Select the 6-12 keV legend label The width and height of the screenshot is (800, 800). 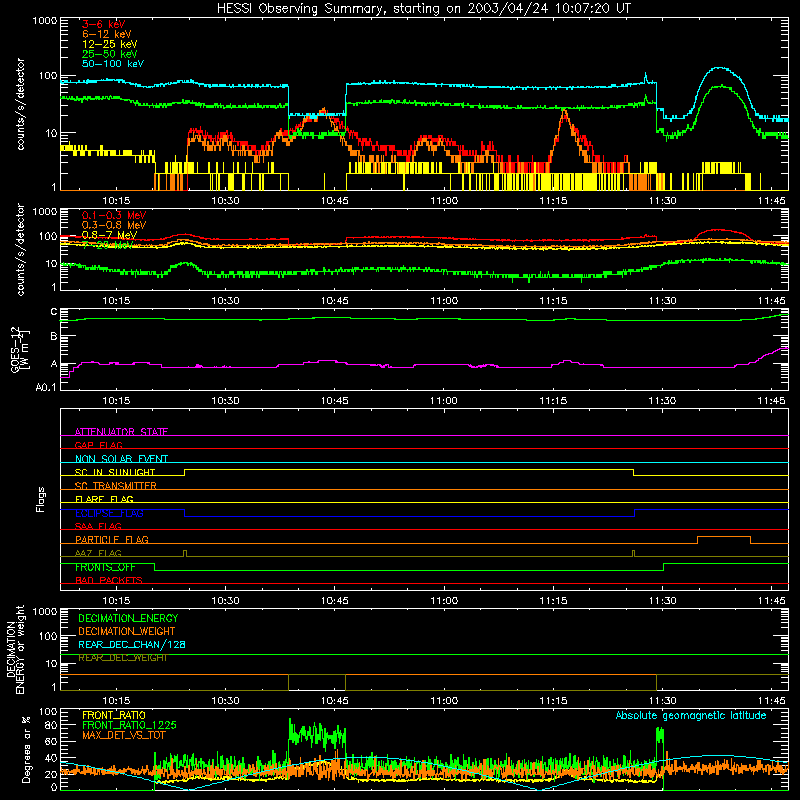[107, 34]
